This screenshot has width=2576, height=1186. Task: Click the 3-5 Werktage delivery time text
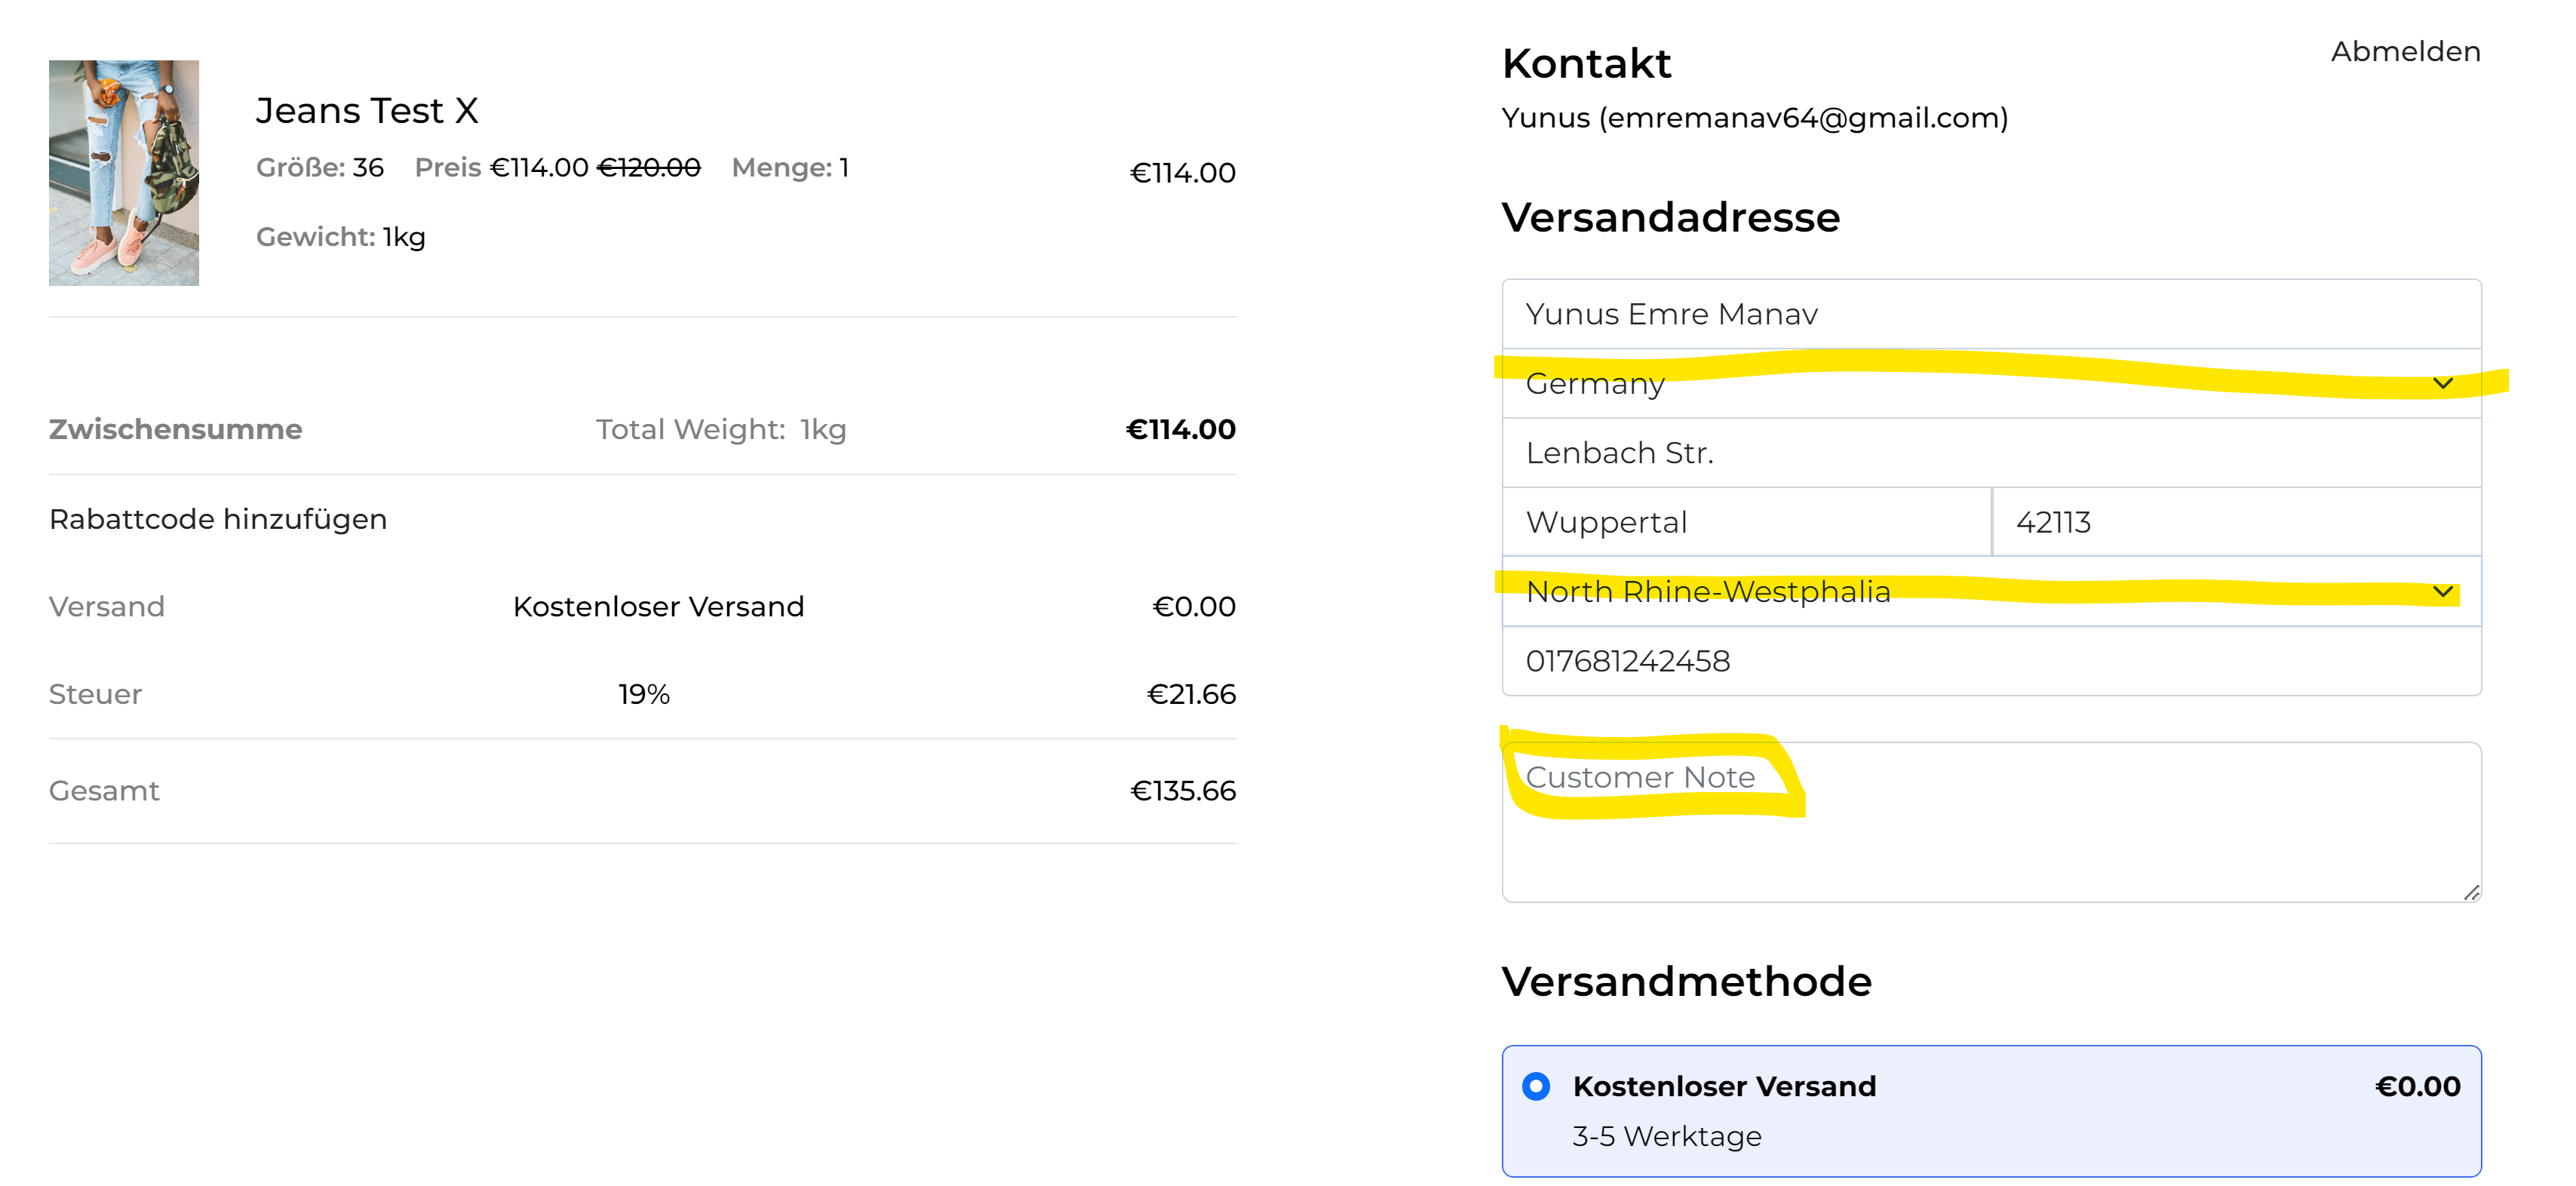click(x=1667, y=1136)
